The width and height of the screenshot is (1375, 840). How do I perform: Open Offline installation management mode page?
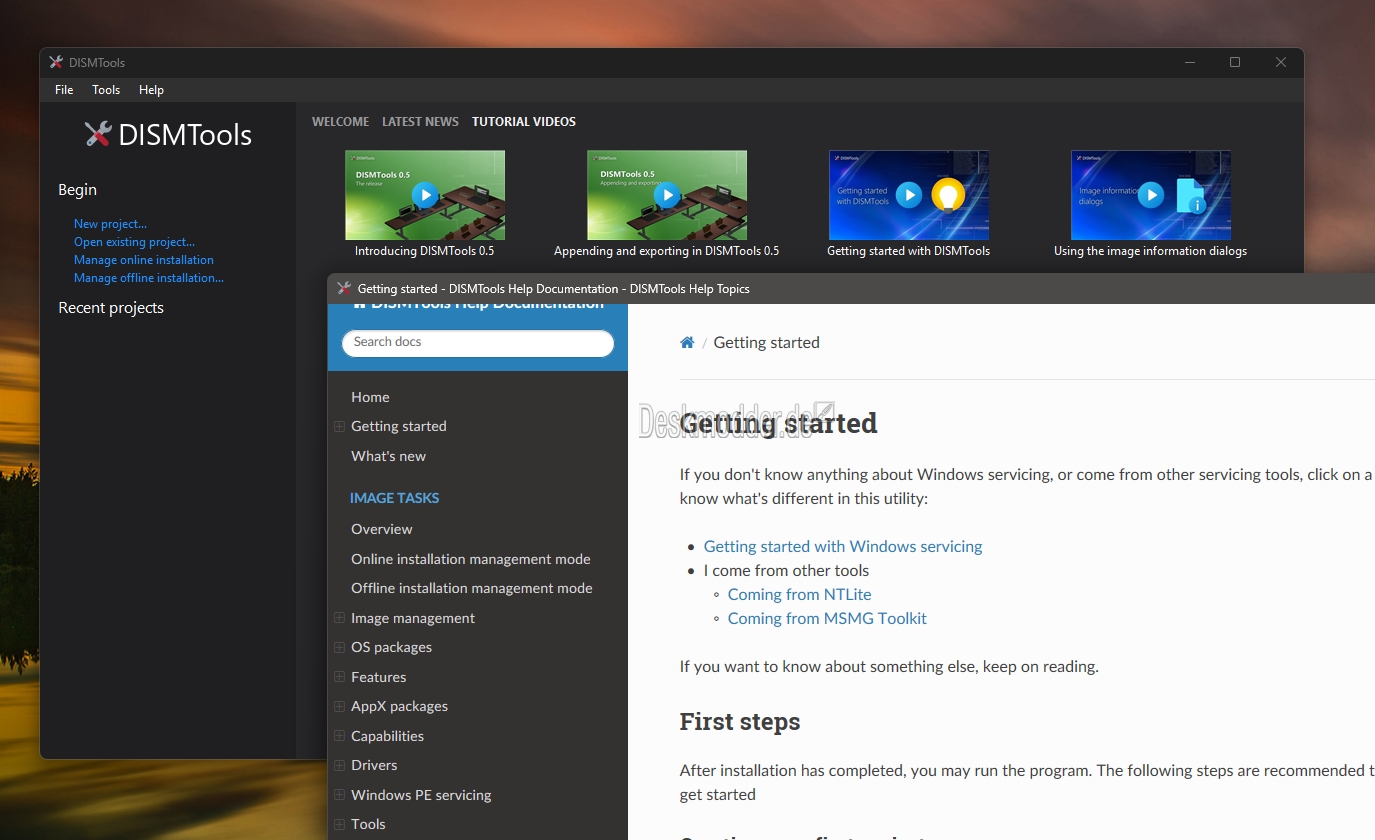click(471, 588)
